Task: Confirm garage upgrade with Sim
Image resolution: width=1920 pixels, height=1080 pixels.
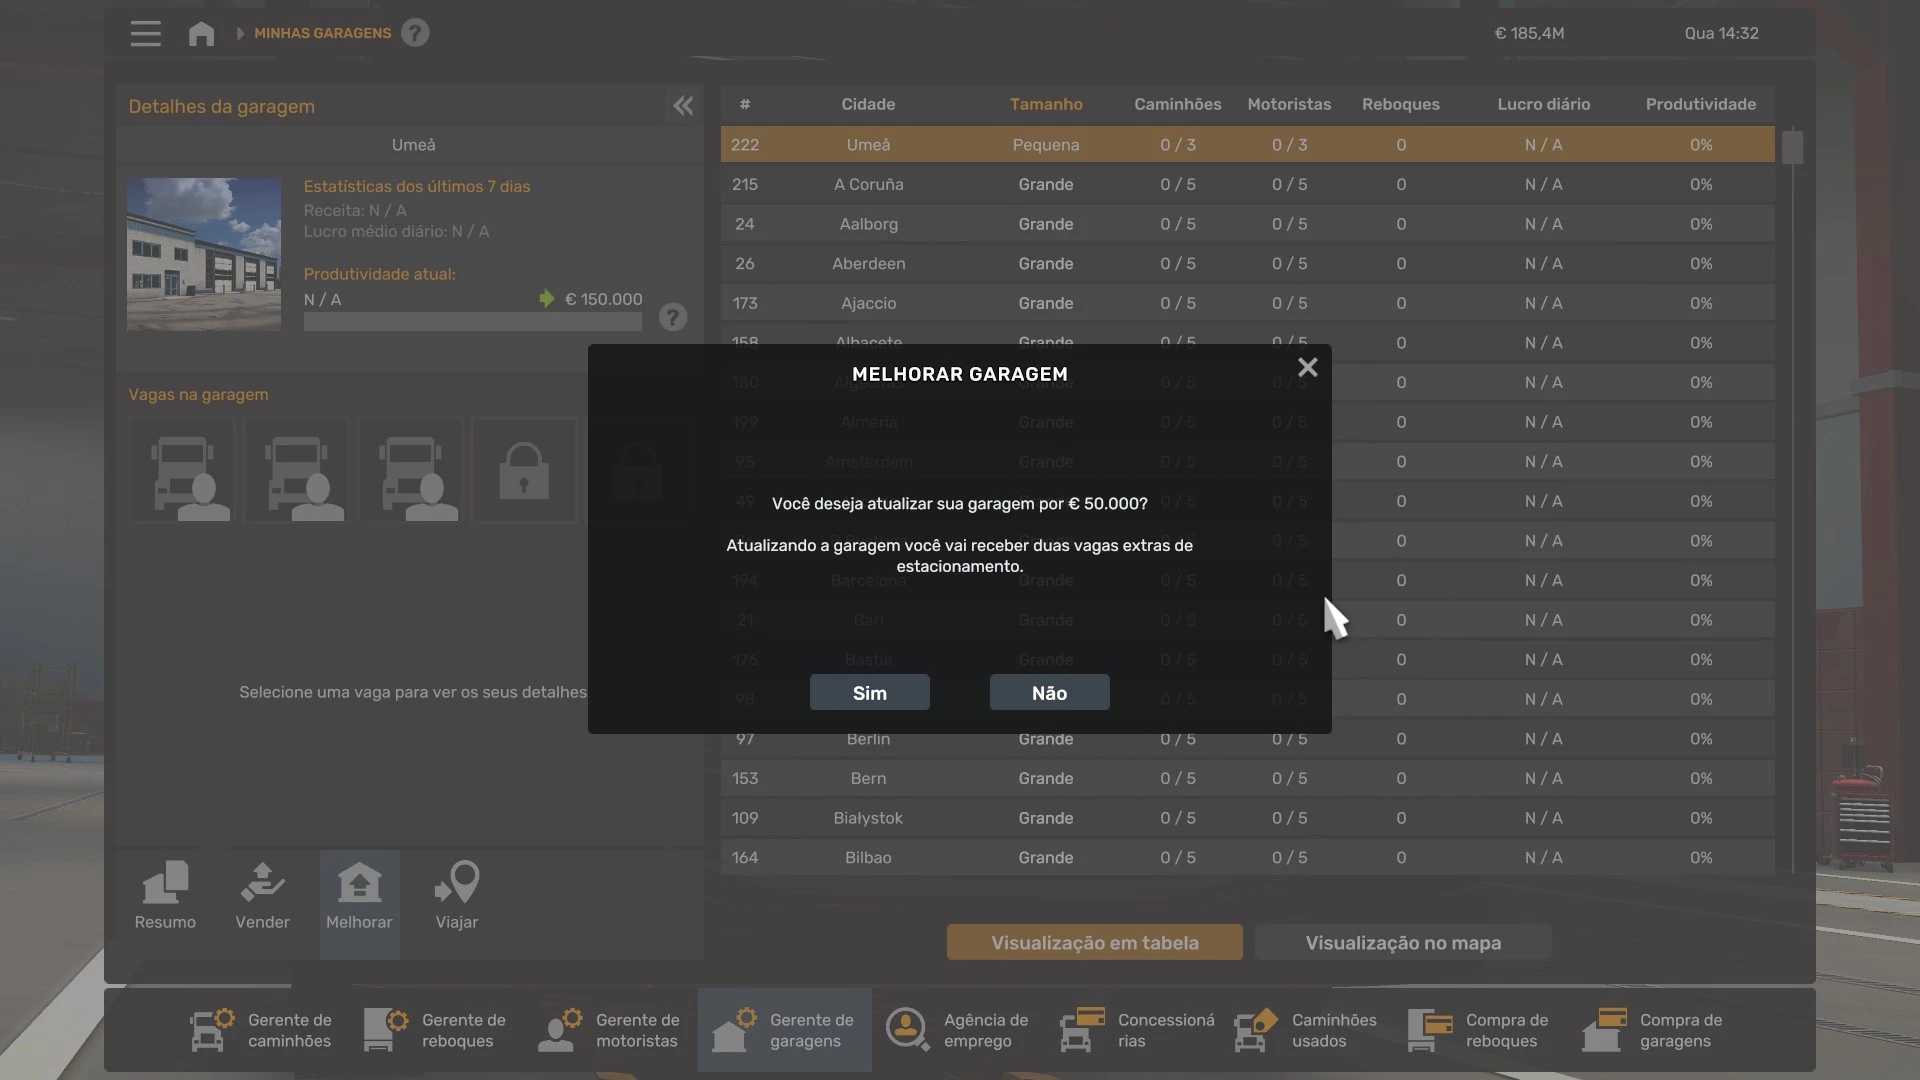Action: [869, 692]
